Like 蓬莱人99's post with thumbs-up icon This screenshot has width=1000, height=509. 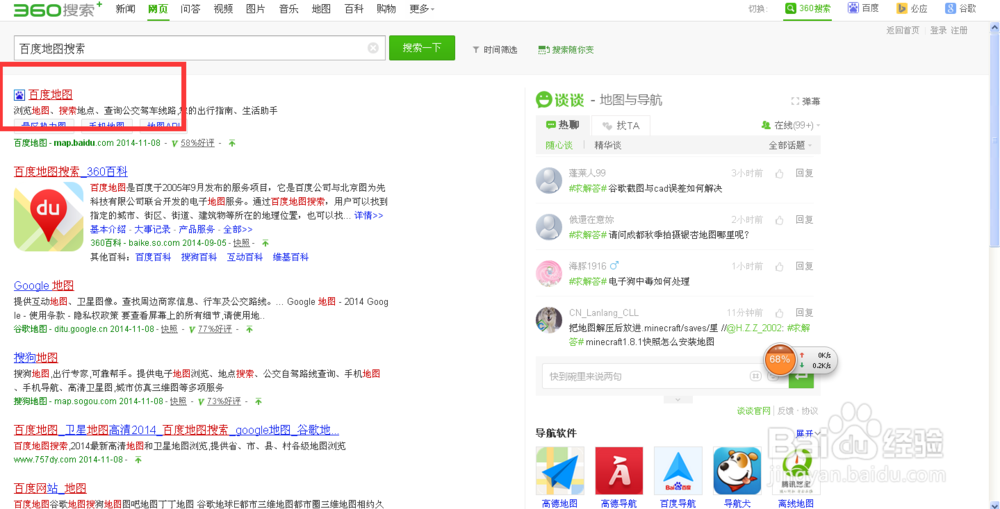(779, 173)
